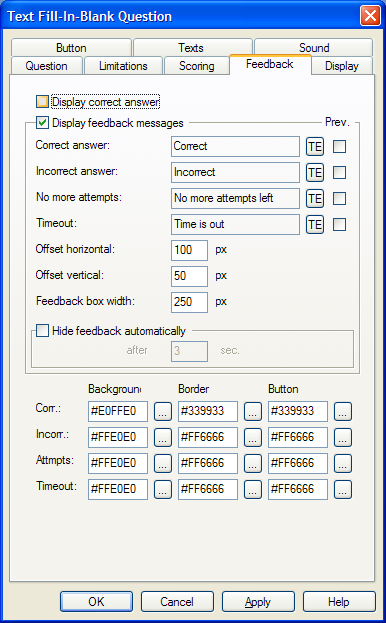Viewport: 386px width, 623px height.
Task: Enable Hide feedback automatically
Action: [x=42, y=331]
